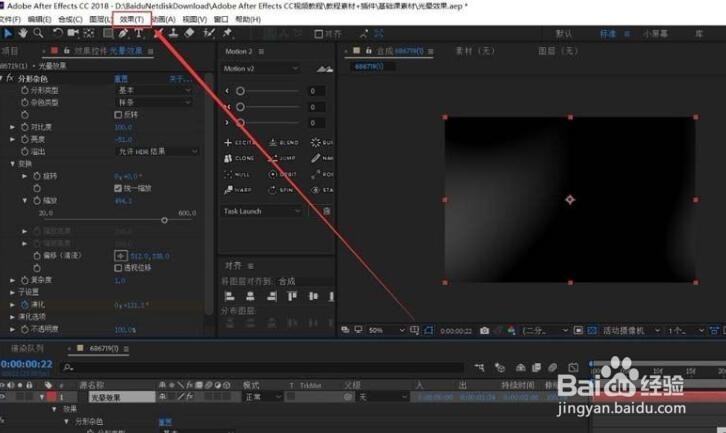Screen dimensions: 726x433
Task: Collapse the 变换 transform group
Action: (13, 163)
